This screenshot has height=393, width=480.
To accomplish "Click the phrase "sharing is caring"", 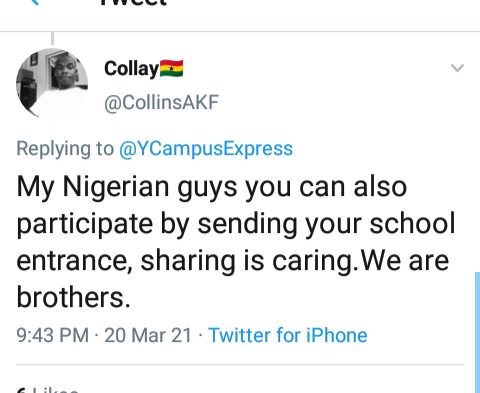I will pyautogui.click(x=246, y=261).
